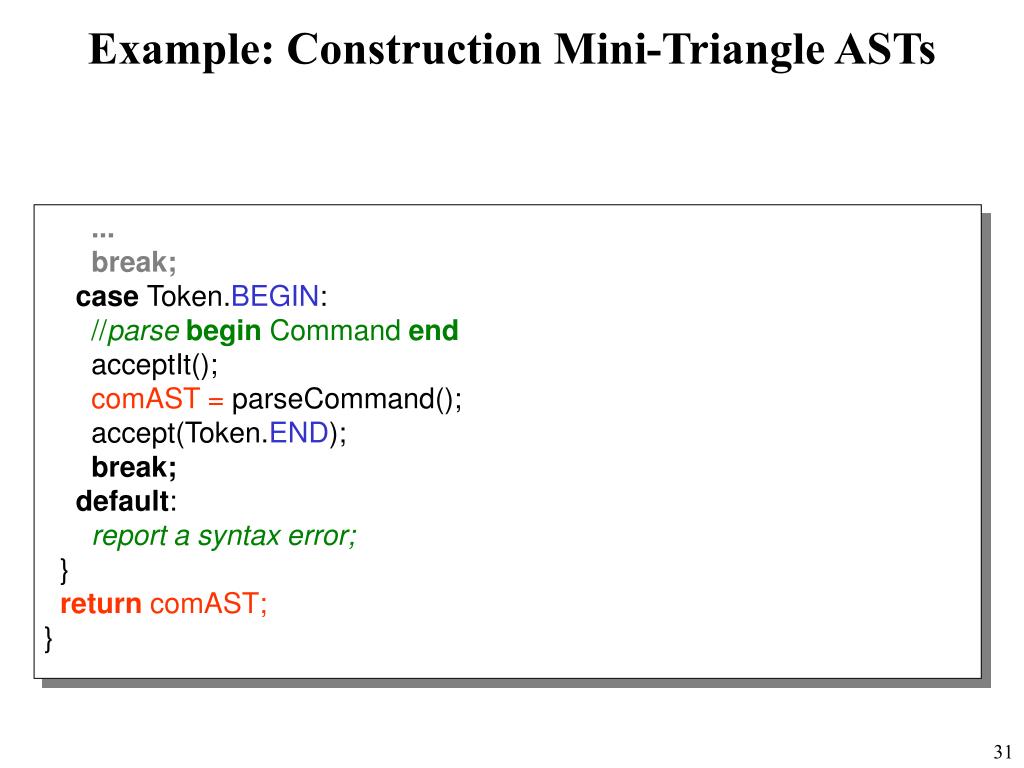Click the red comAST assignment variable

pyautogui.click(x=145, y=399)
